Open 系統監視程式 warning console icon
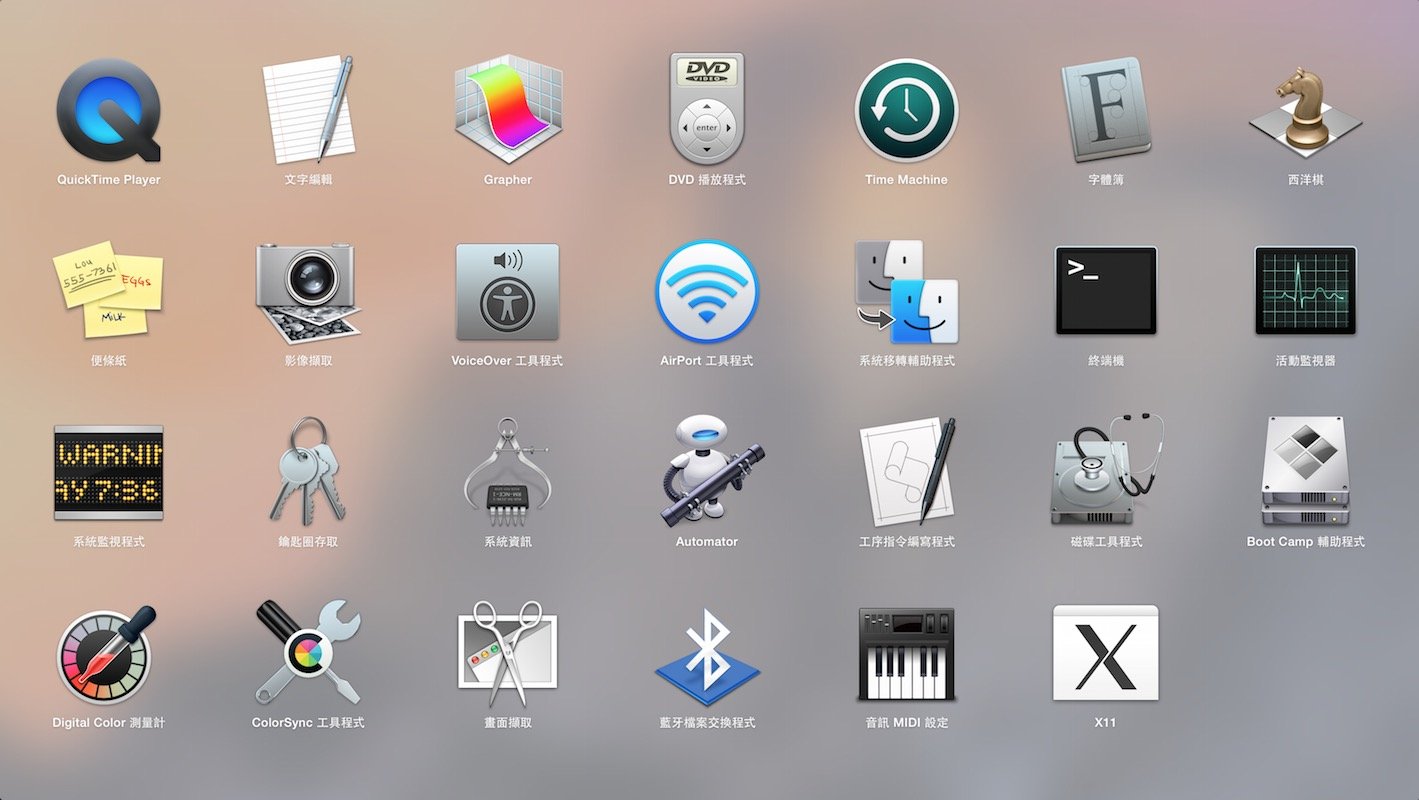 pos(108,472)
